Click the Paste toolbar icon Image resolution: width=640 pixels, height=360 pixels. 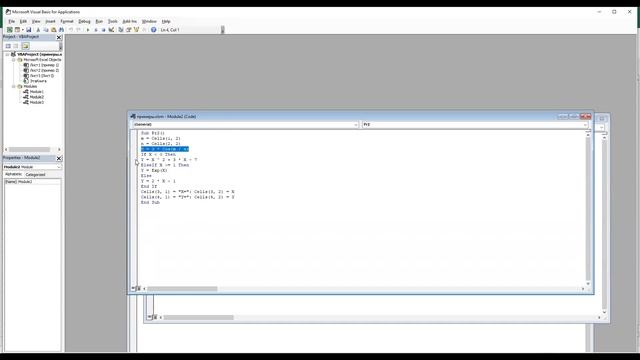point(53,30)
